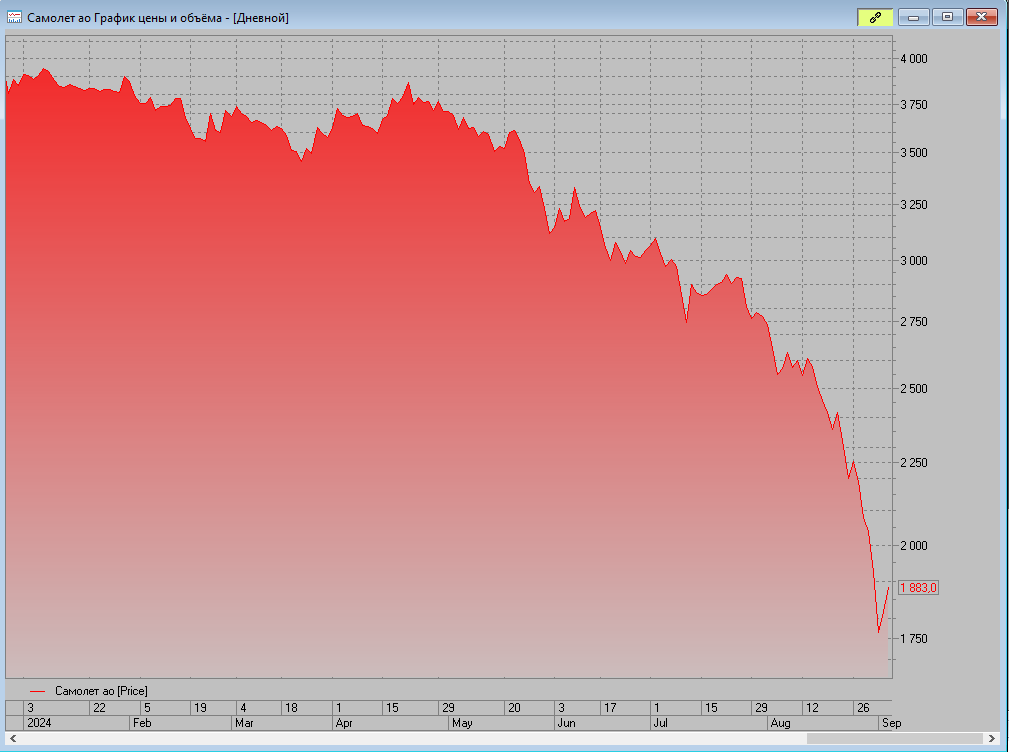Click the Sep month label on time axis

(891, 723)
